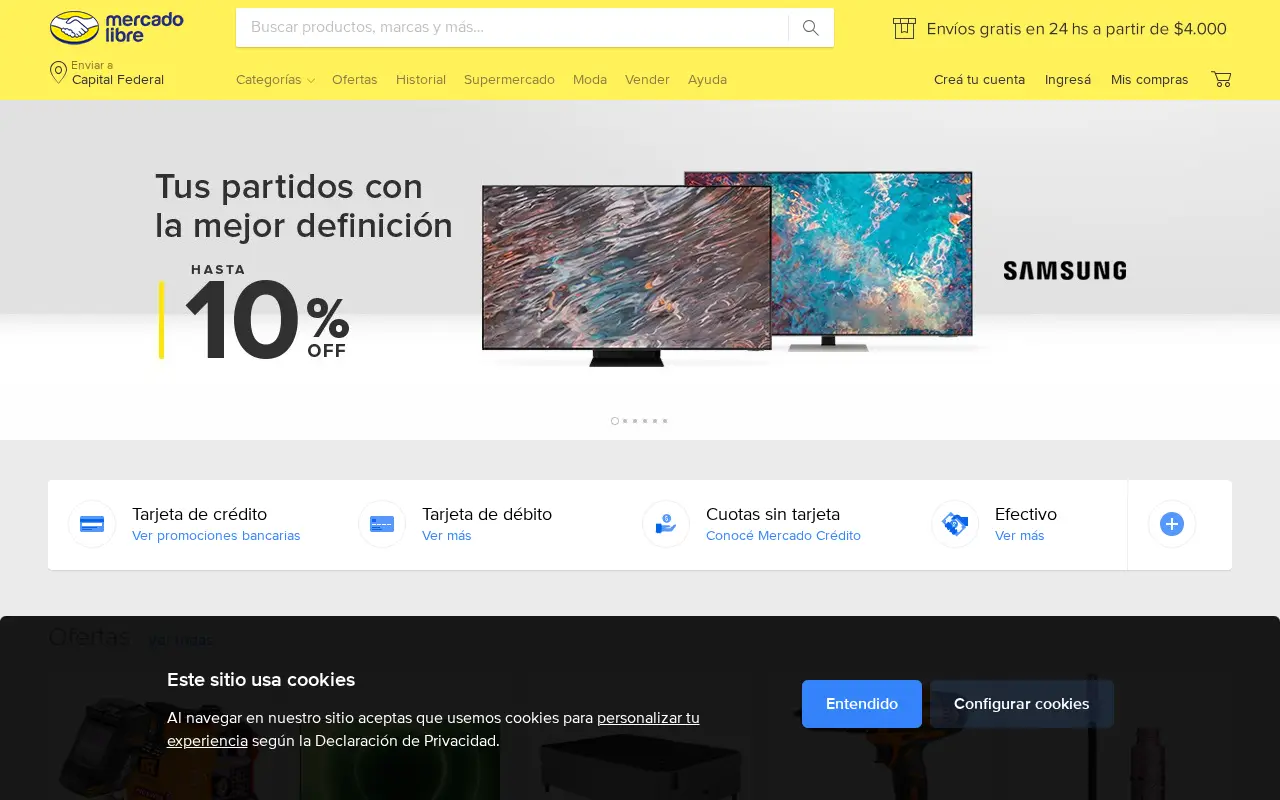Click the search products input field
This screenshot has width=1280, height=800.
[512, 28]
